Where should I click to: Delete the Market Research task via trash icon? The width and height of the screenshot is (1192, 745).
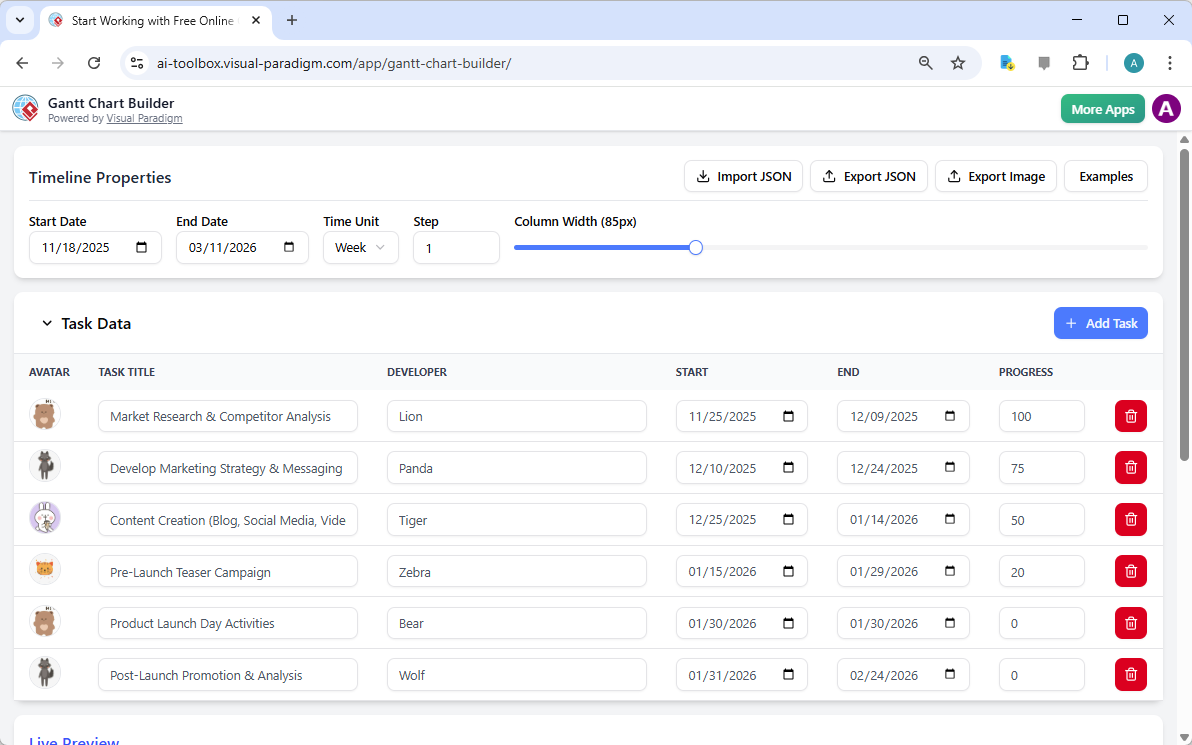pos(1130,416)
